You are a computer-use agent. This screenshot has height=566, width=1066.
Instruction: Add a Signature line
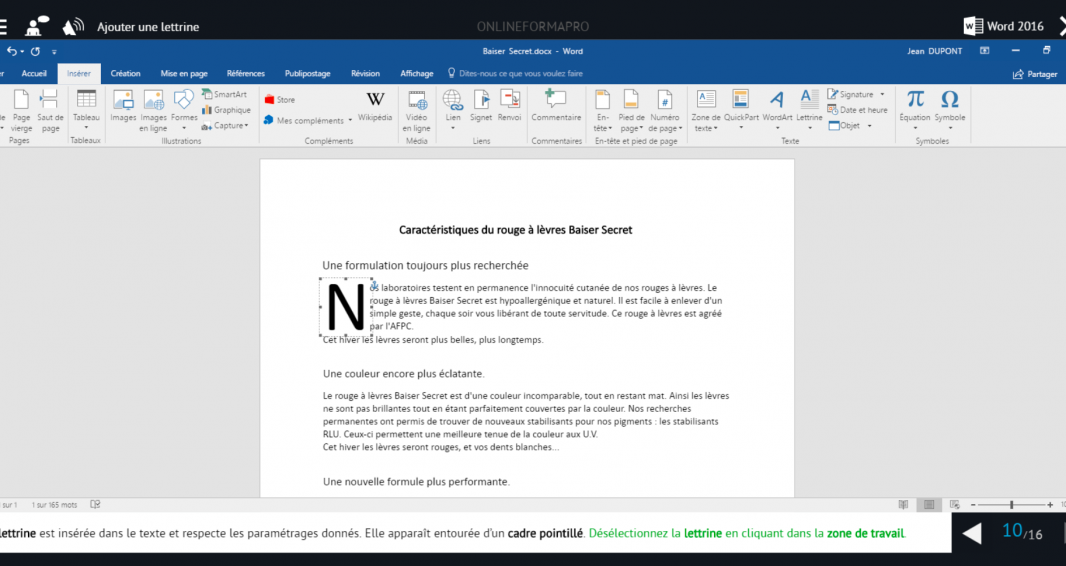pos(856,94)
